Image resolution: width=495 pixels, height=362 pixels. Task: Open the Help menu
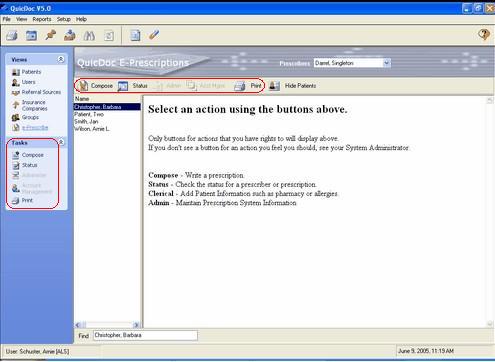[x=81, y=19]
